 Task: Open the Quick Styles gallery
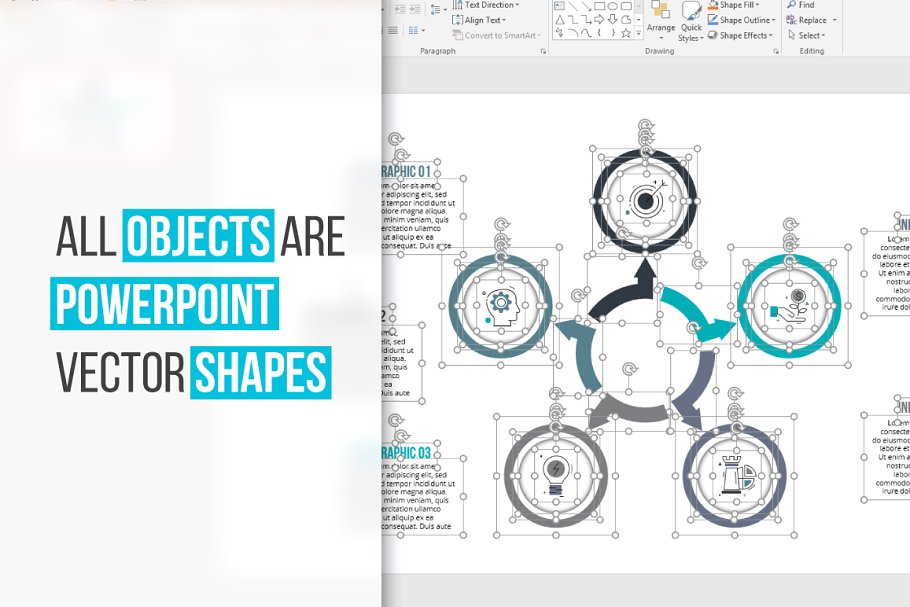point(691,29)
